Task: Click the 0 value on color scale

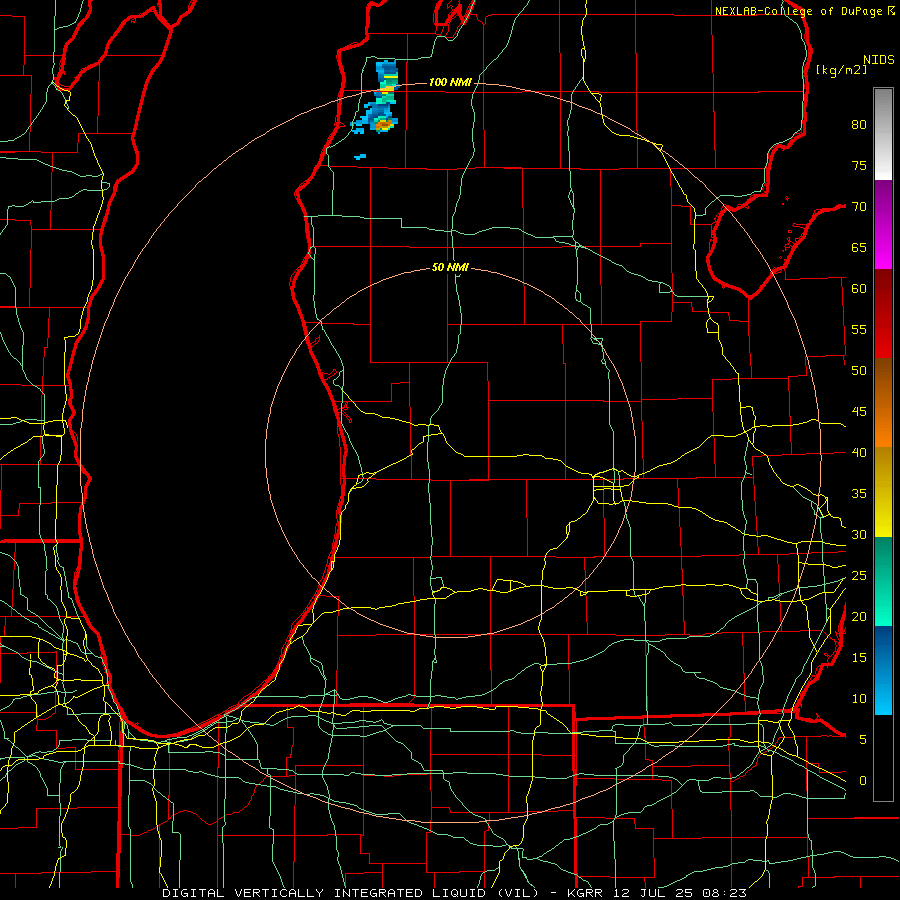Action: coord(863,781)
